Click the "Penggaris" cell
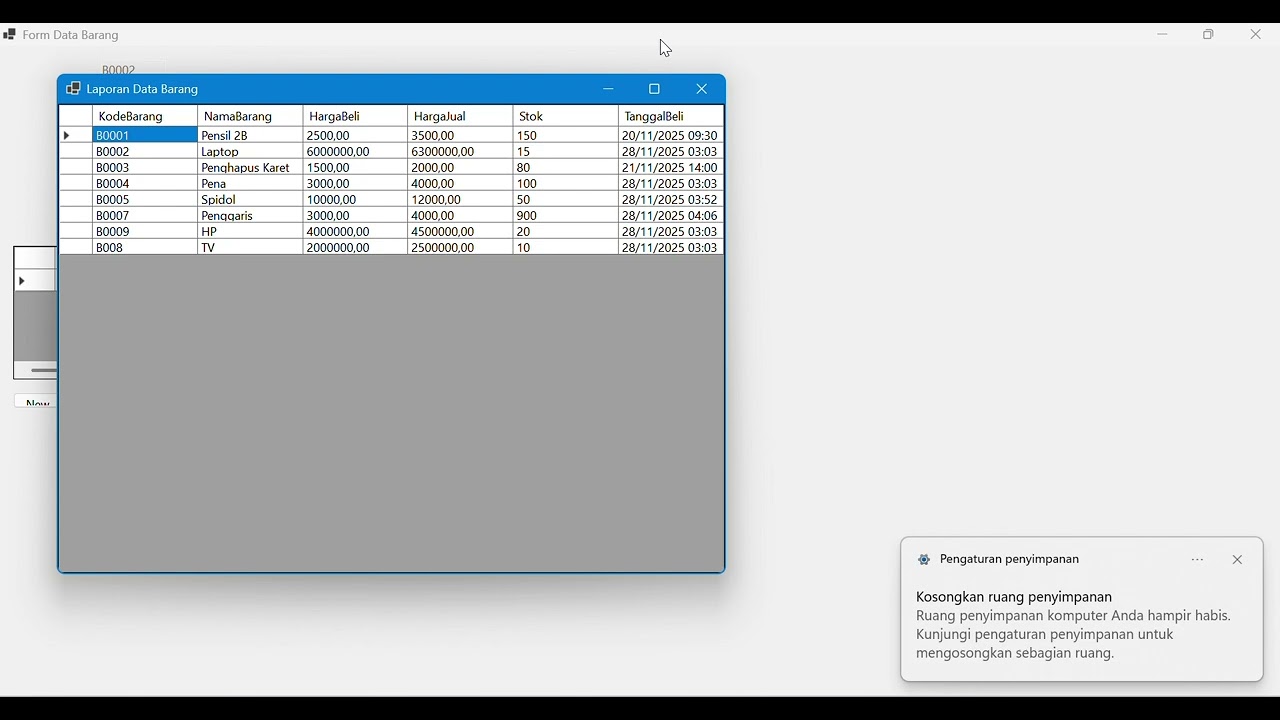The height and width of the screenshot is (720, 1280). pos(250,215)
